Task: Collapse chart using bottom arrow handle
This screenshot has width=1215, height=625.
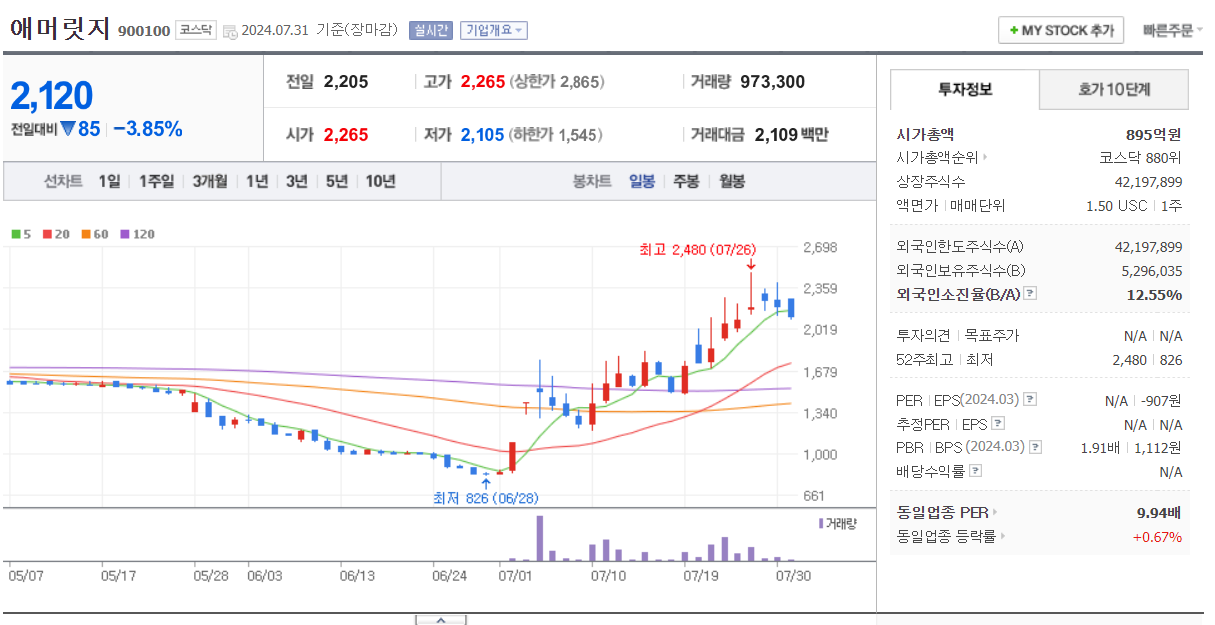Action: pyautogui.click(x=441, y=620)
